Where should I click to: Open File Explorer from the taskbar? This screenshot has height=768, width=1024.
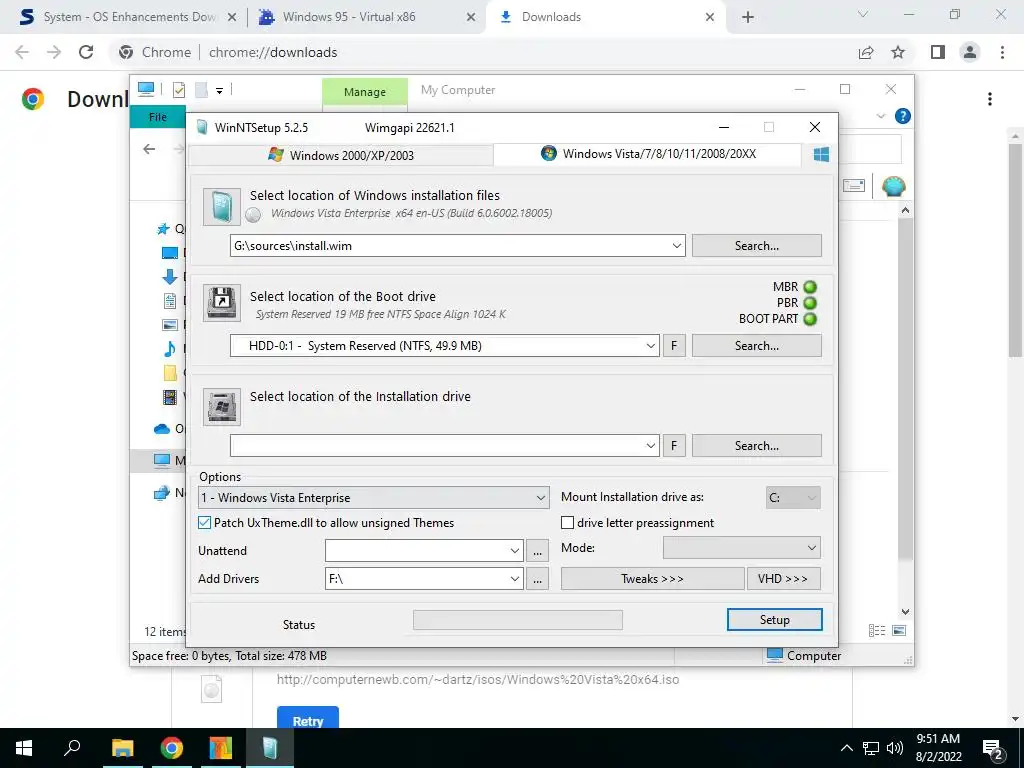coord(122,748)
